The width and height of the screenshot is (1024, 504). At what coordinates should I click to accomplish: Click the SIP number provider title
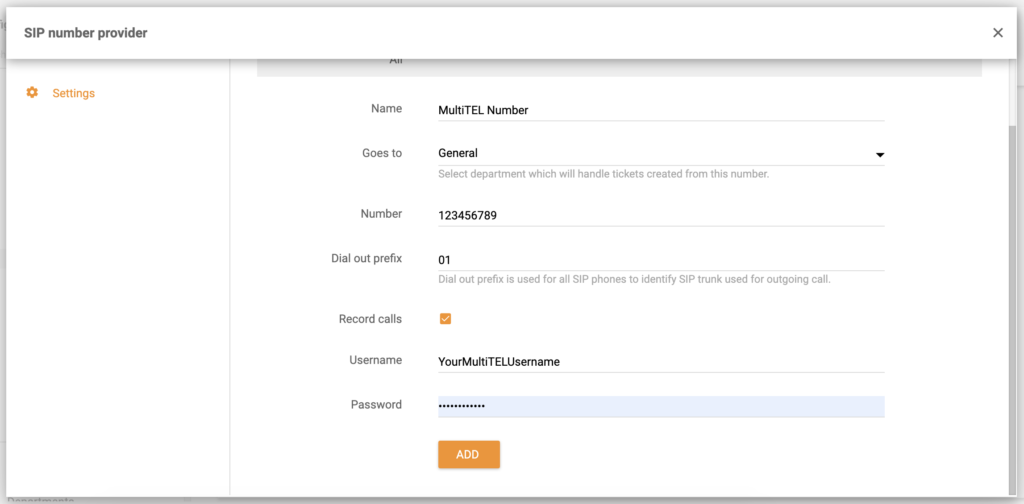click(x=86, y=33)
